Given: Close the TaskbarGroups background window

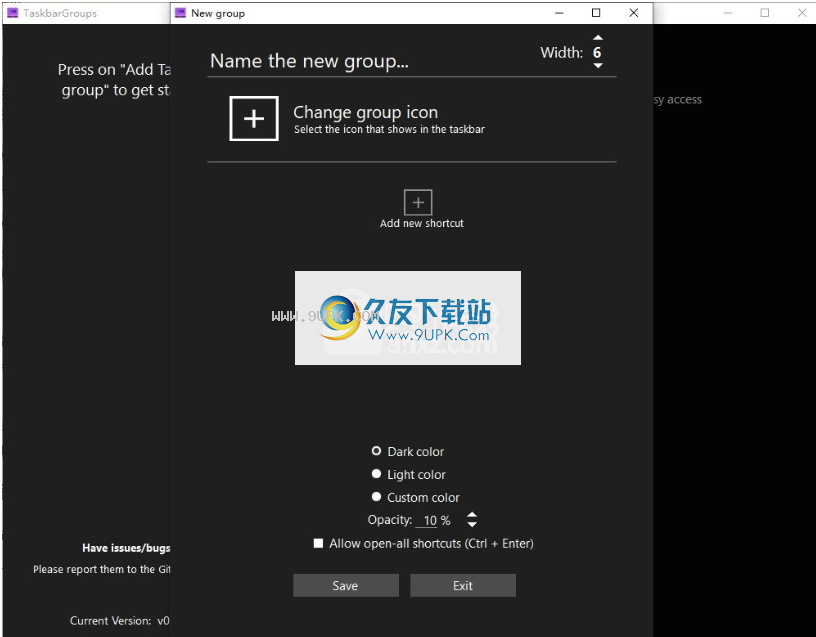Looking at the screenshot, I should [802, 13].
